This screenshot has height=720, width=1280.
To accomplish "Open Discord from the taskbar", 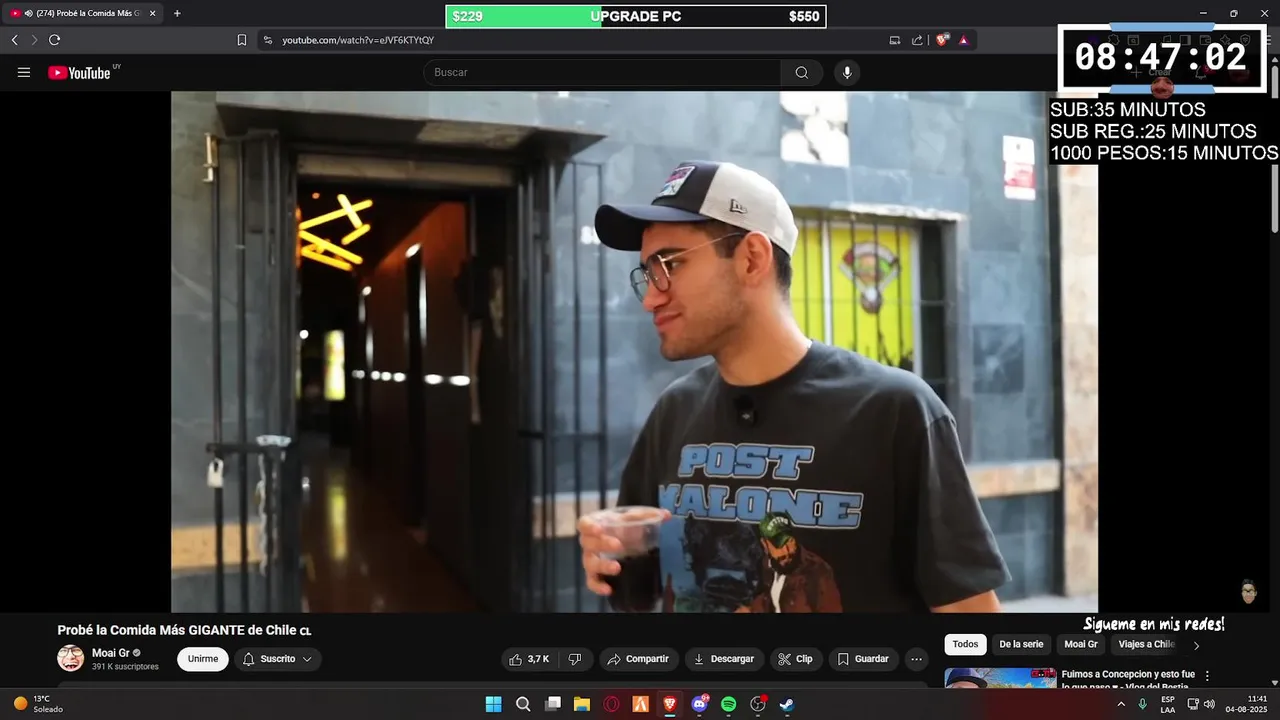I will coord(700,704).
